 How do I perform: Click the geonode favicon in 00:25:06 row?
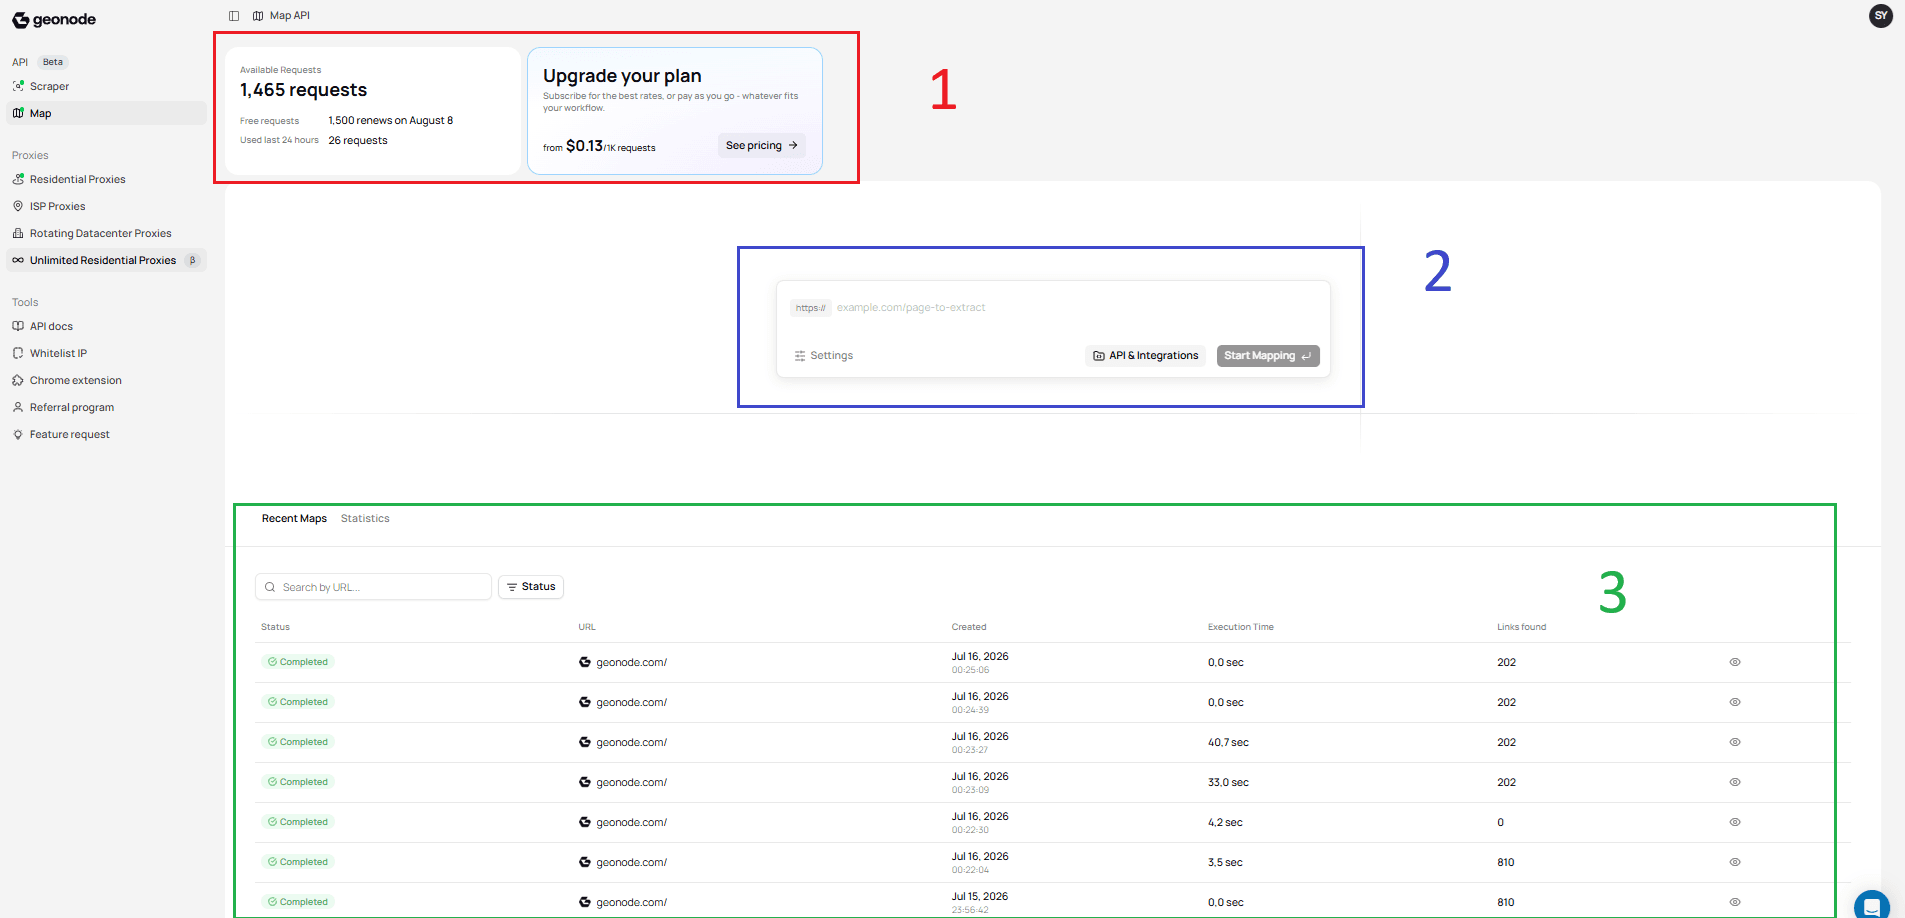(585, 662)
